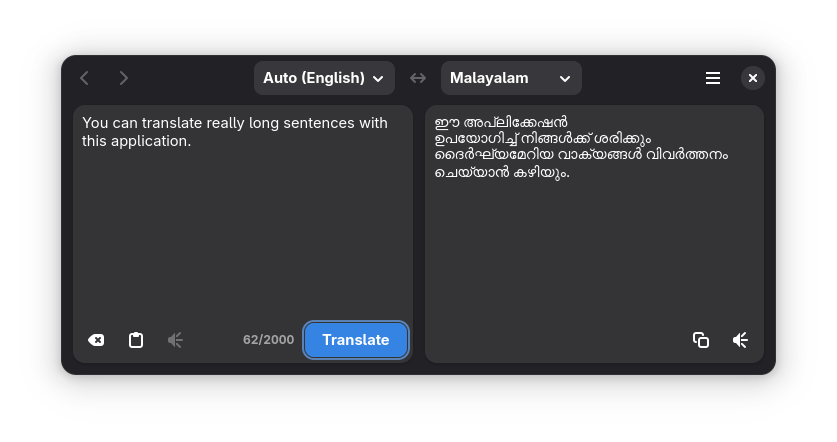837x442 pixels.
Task: Open the Malayalam destination language dropdown
Action: 511,78
